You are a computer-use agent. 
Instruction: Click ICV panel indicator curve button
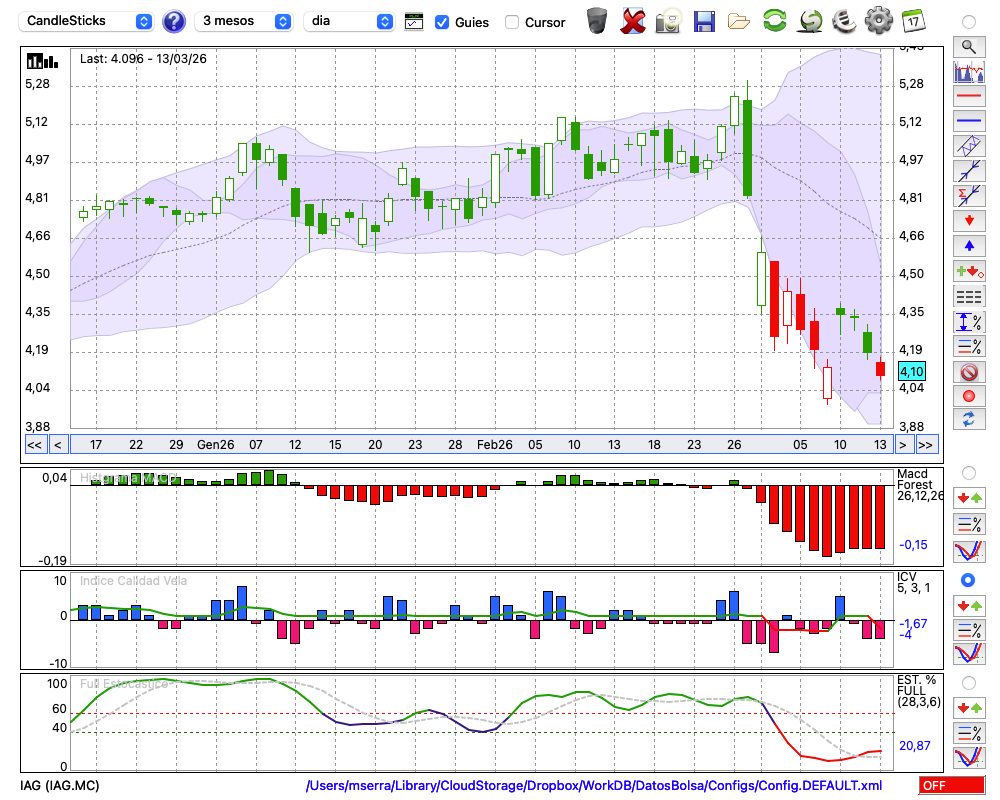tap(969, 654)
